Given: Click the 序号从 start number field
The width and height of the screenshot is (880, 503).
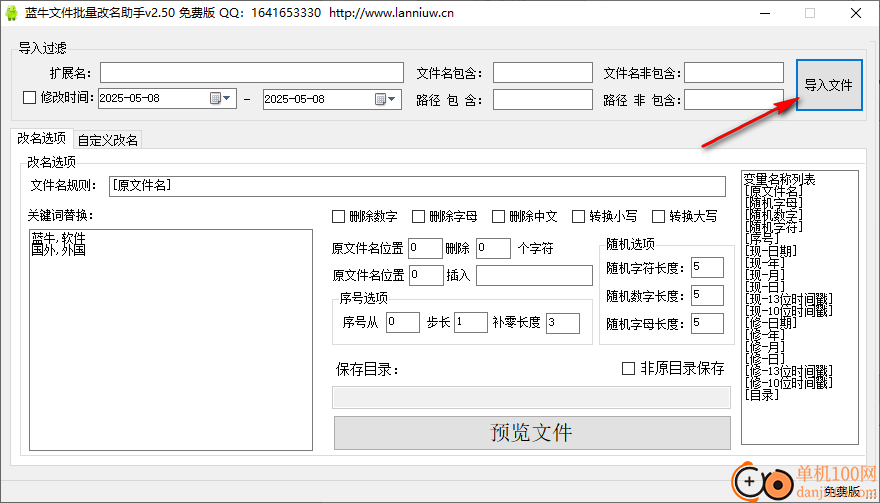Looking at the screenshot, I should pyautogui.click(x=402, y=322).
